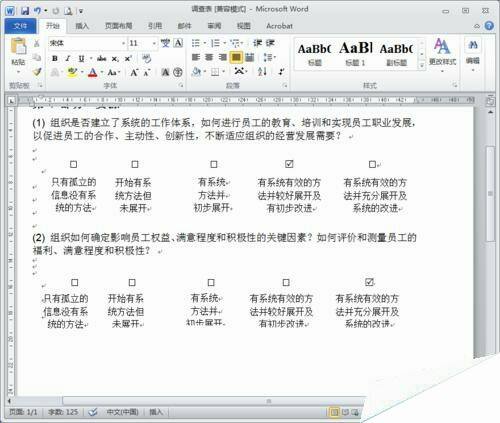Click the Undo icon in quick access toolbar

pos(37,11)
